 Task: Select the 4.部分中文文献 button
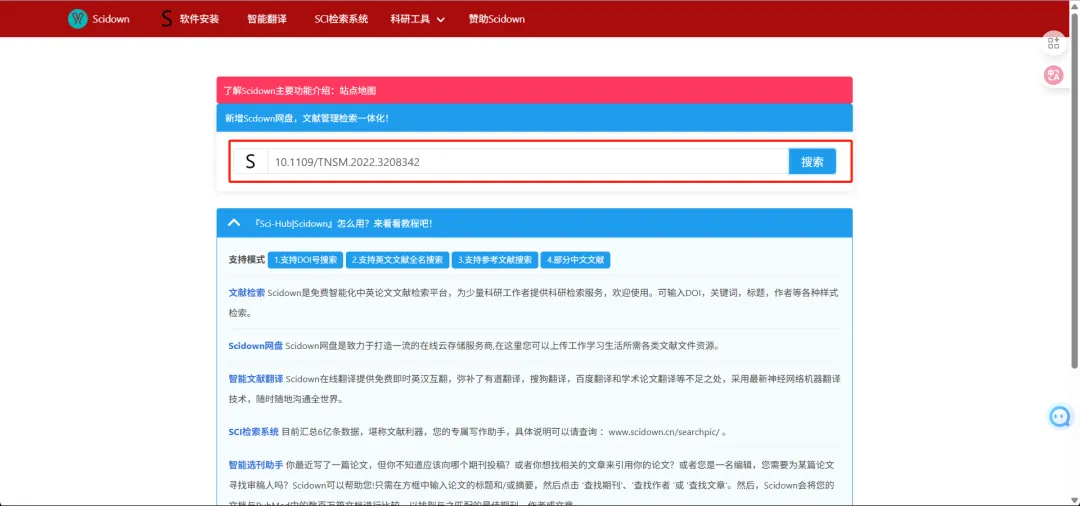(575, 260)
